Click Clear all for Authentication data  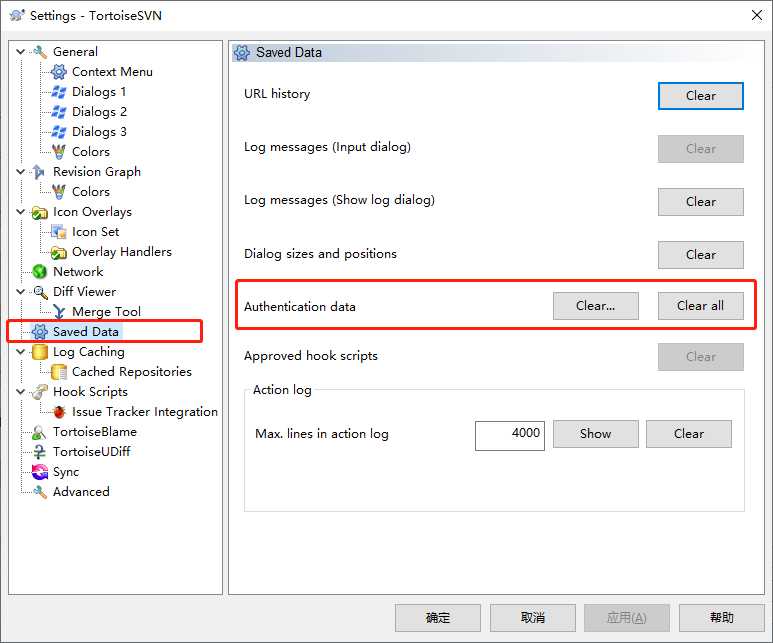[x=701, y=306]
